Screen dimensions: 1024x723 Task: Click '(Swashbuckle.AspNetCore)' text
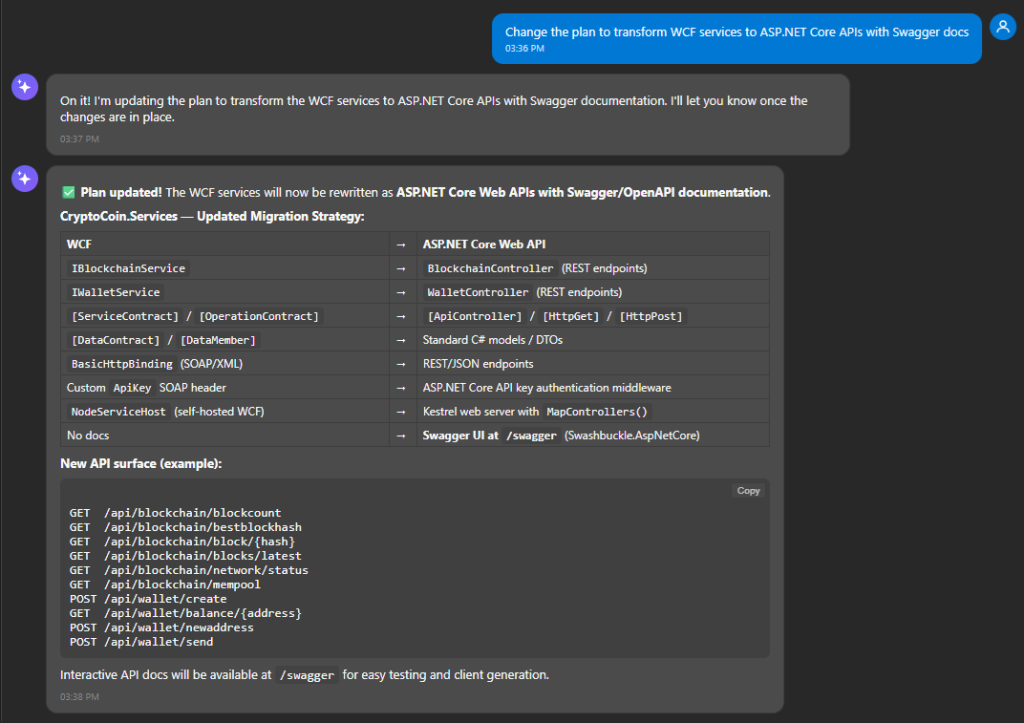click(632, 435)
